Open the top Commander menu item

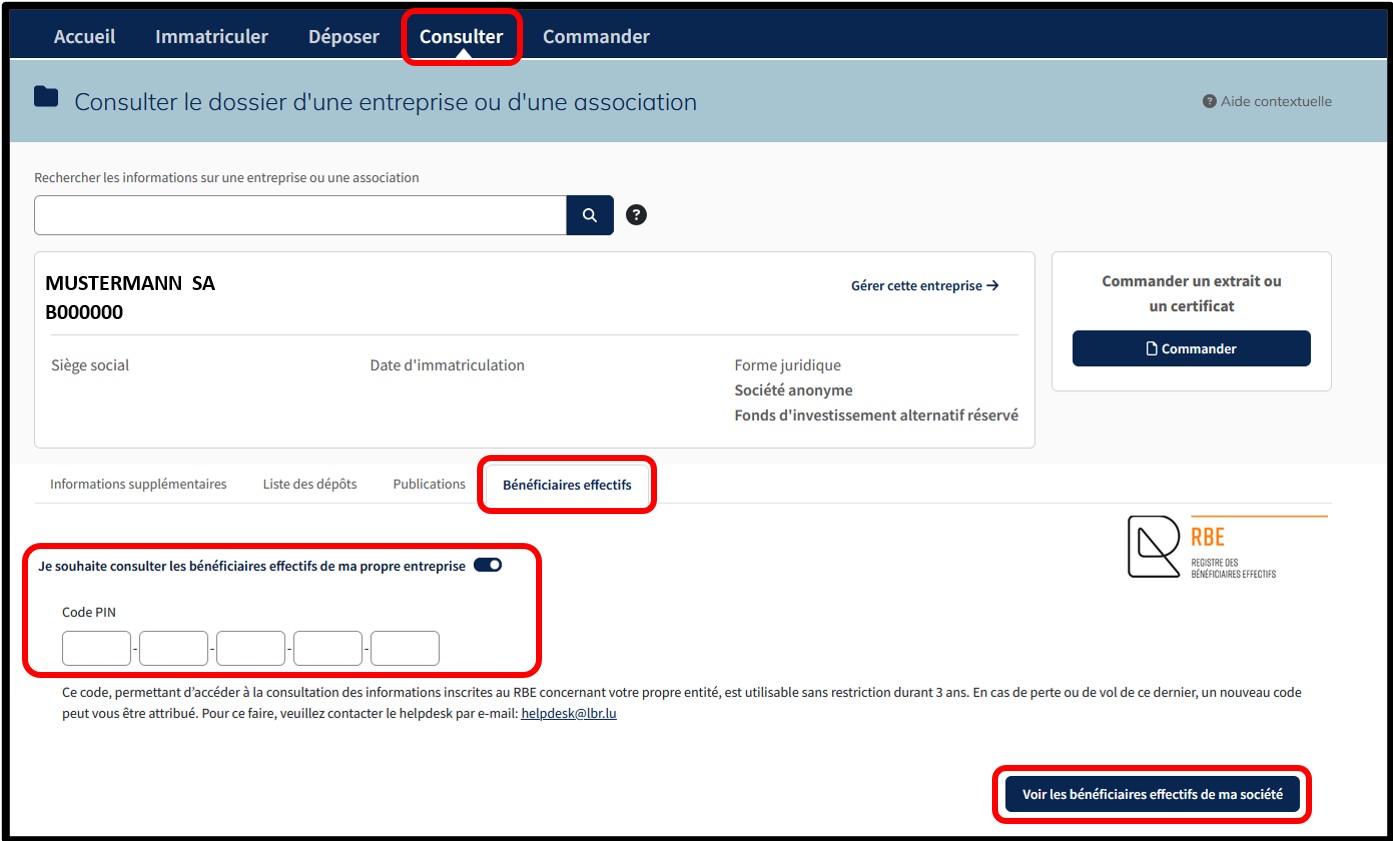pyautogui.click(x=596, y=37)
